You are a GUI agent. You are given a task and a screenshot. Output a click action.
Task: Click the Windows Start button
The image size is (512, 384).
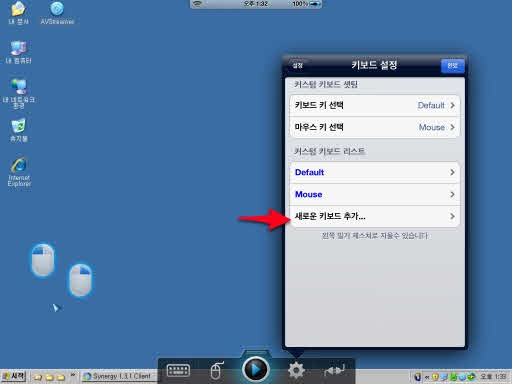pyautogui.click(x=14, y=376)
